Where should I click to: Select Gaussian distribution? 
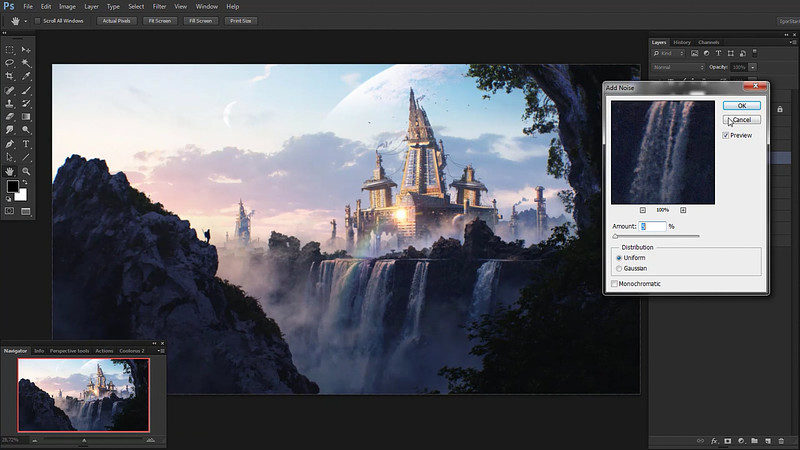point(619,268)
